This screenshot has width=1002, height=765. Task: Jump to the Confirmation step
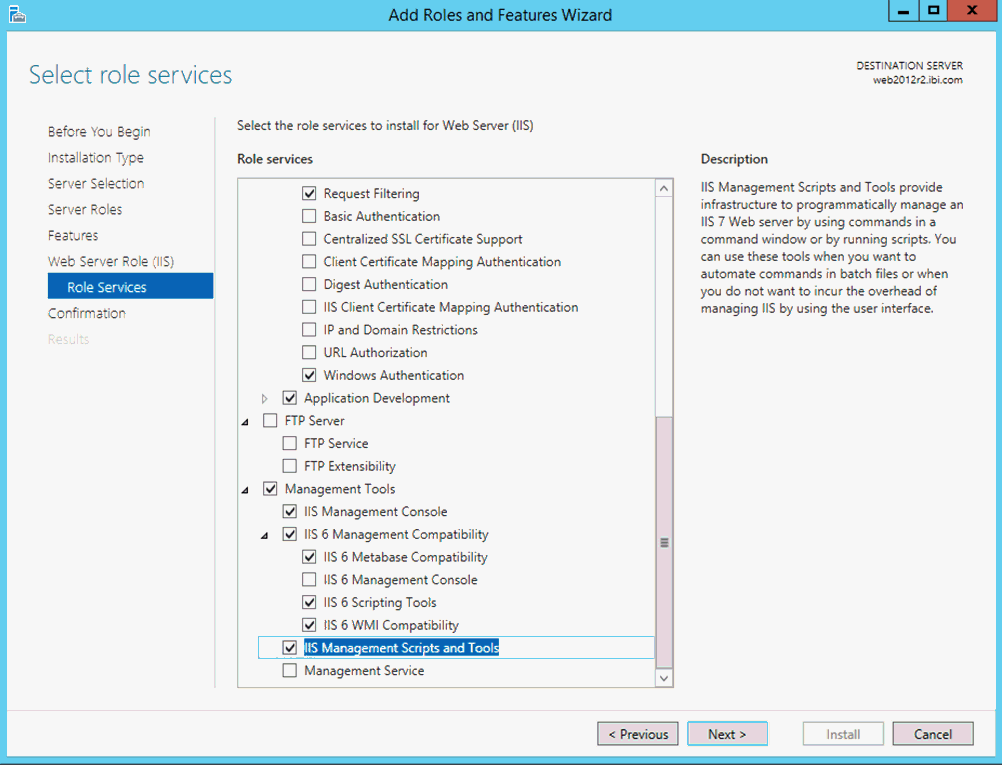pyautogui.click(x=87, y=313)
